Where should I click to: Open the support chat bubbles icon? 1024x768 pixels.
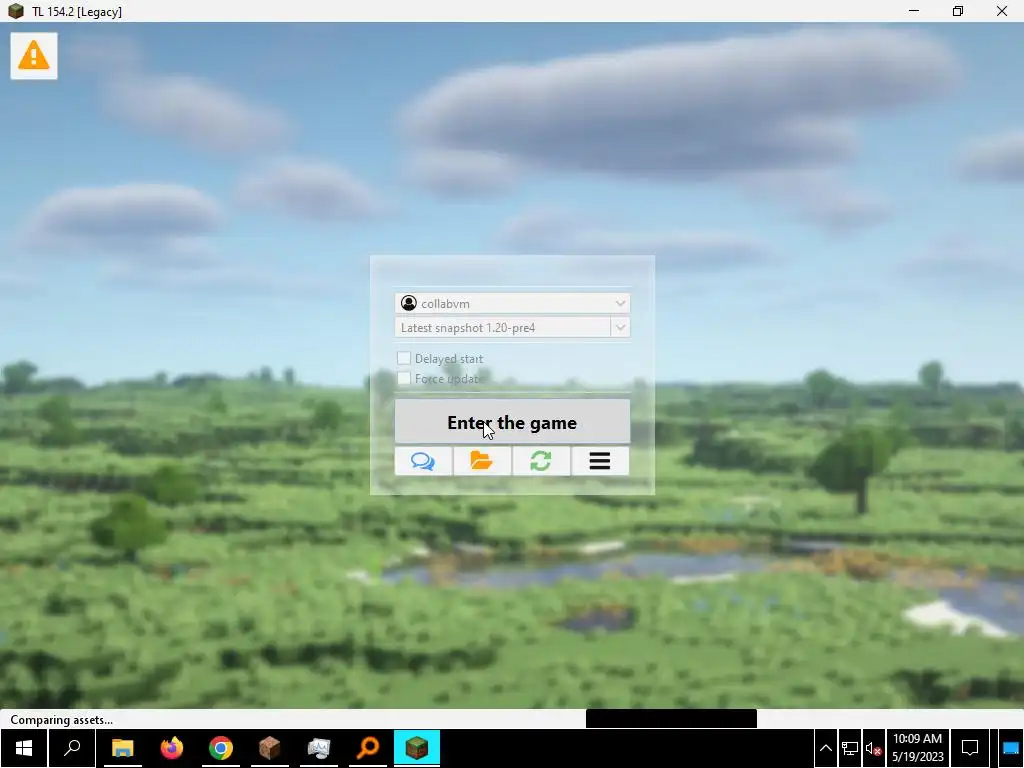[x=423, y=461]
